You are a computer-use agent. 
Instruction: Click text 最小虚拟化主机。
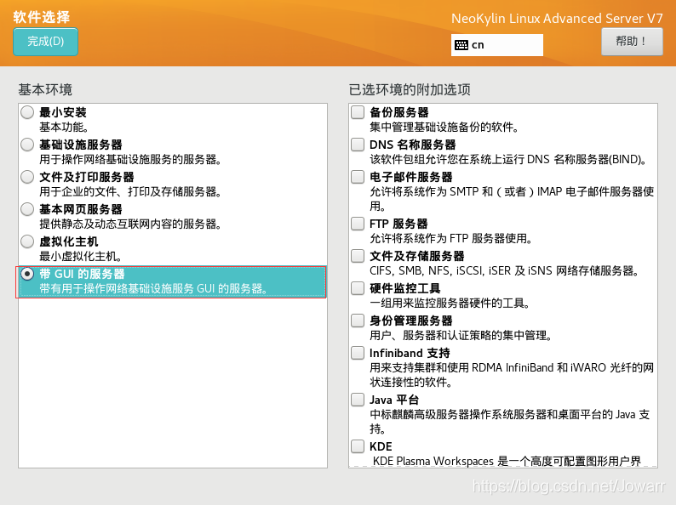(80, 256)
